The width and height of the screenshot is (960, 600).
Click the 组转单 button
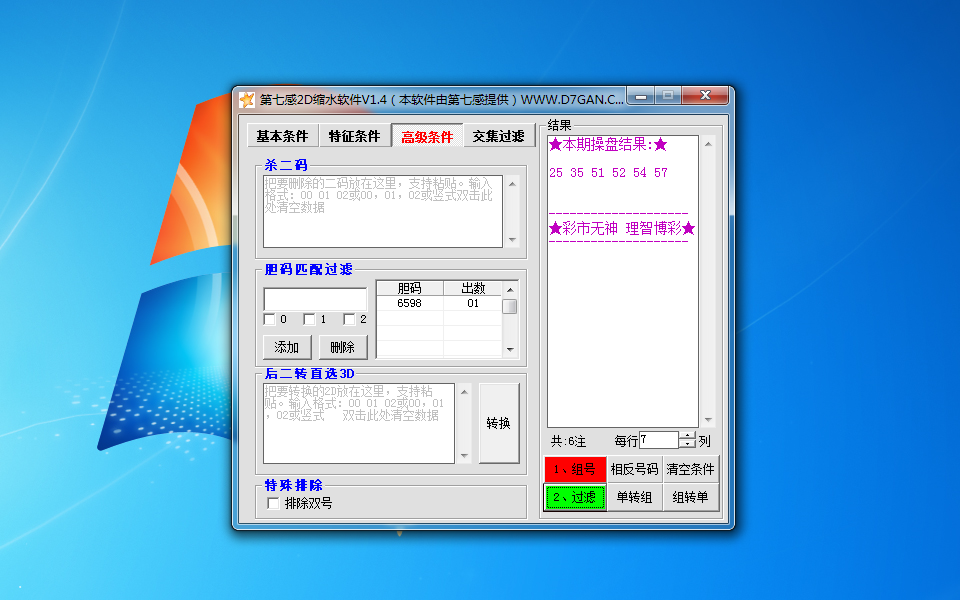pyautogui.click(x=691, y=497)
